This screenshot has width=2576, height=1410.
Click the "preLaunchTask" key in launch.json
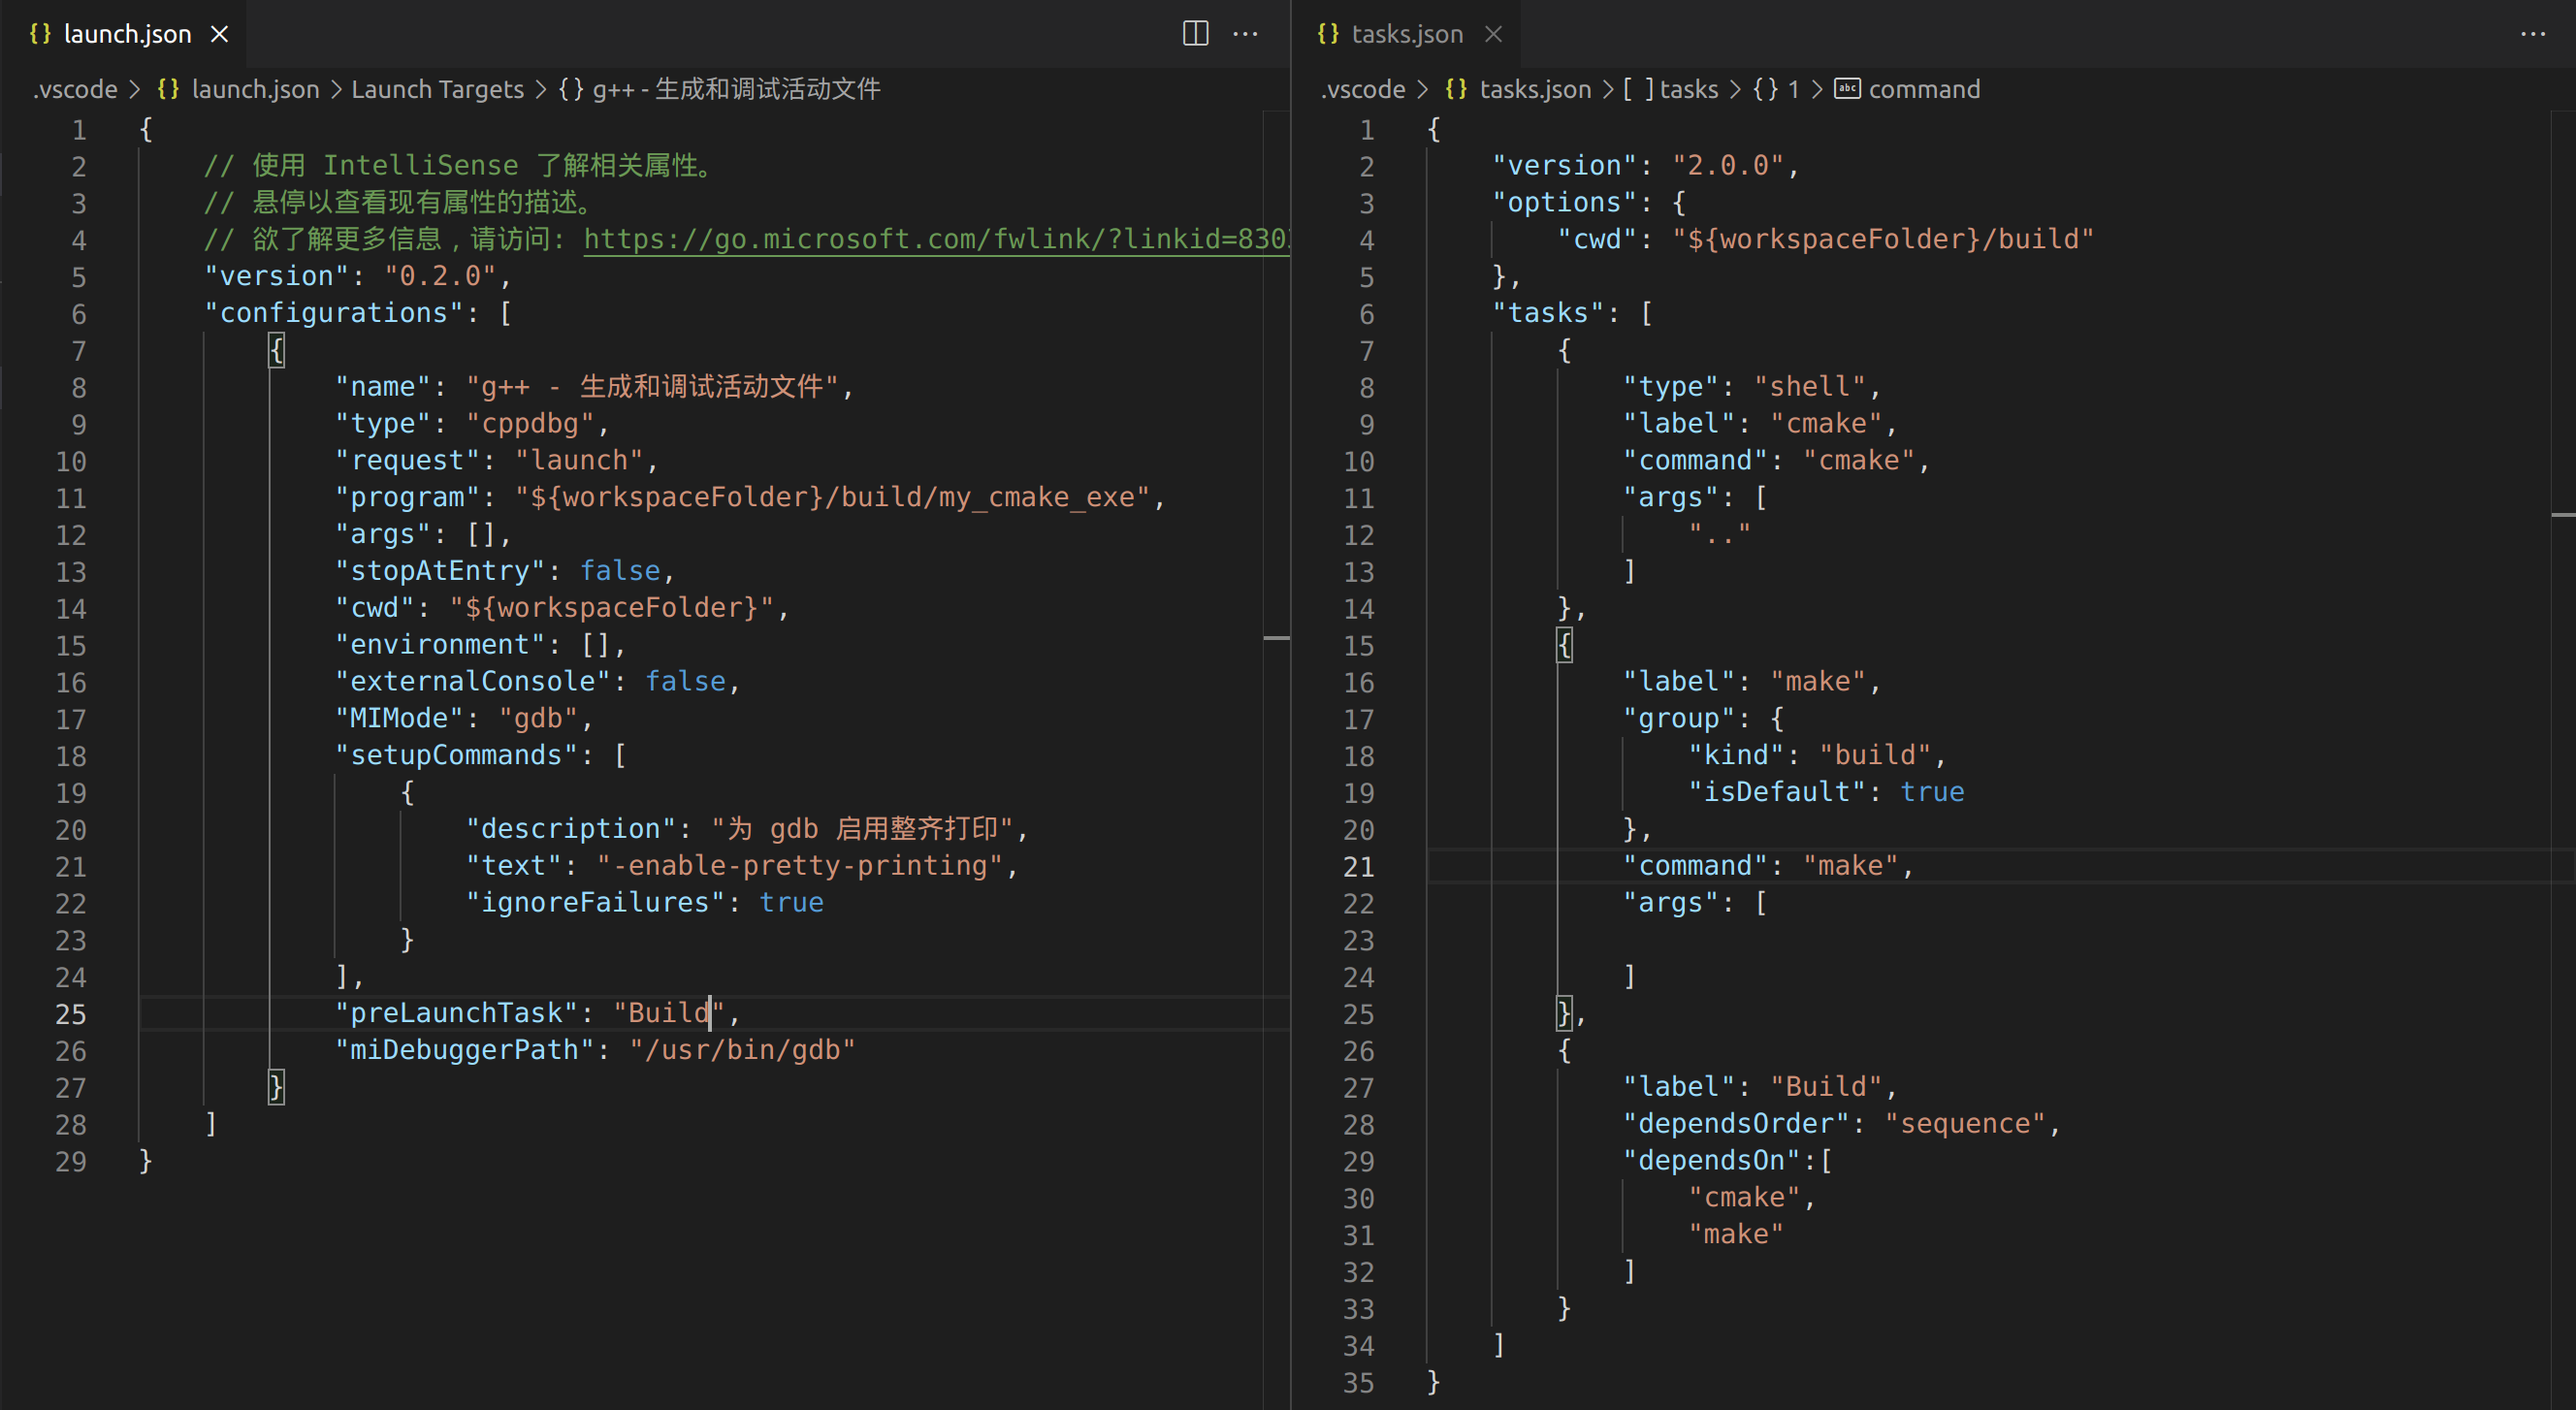(456, 1013)
